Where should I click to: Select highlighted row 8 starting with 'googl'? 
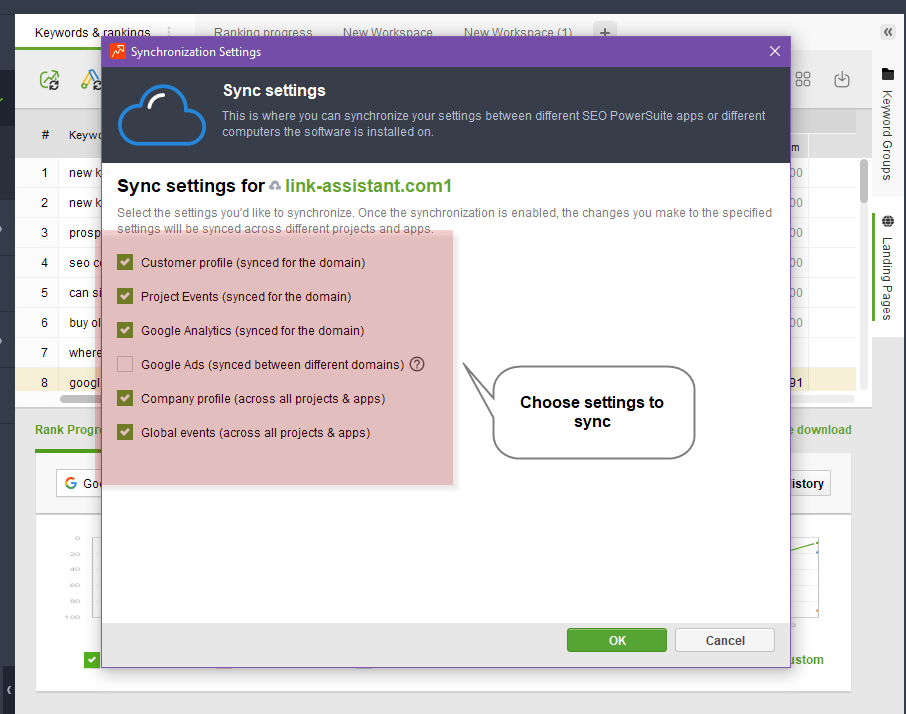(58, 382)
